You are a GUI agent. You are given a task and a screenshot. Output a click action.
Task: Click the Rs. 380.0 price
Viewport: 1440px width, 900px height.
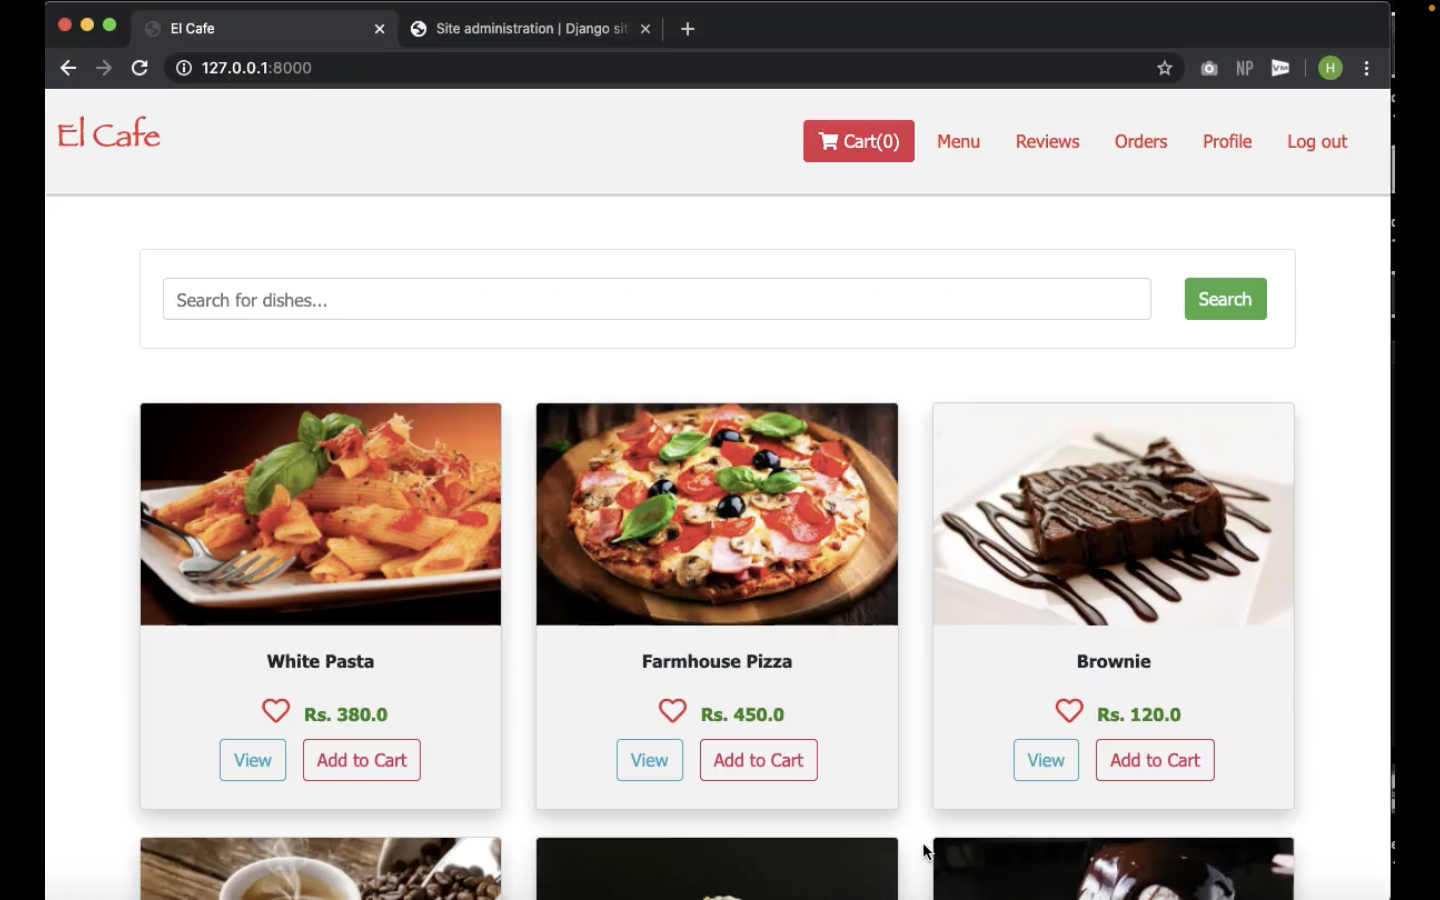(x=346, y=714)
